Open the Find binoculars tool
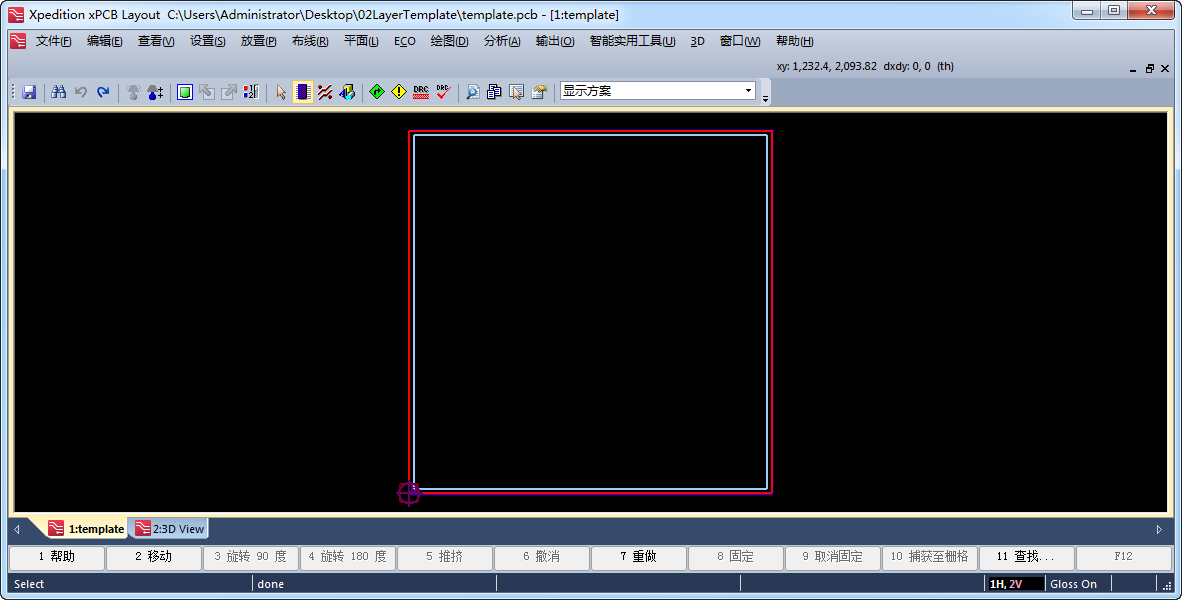This screenshot has height=600, width=1182. point(59,92)
